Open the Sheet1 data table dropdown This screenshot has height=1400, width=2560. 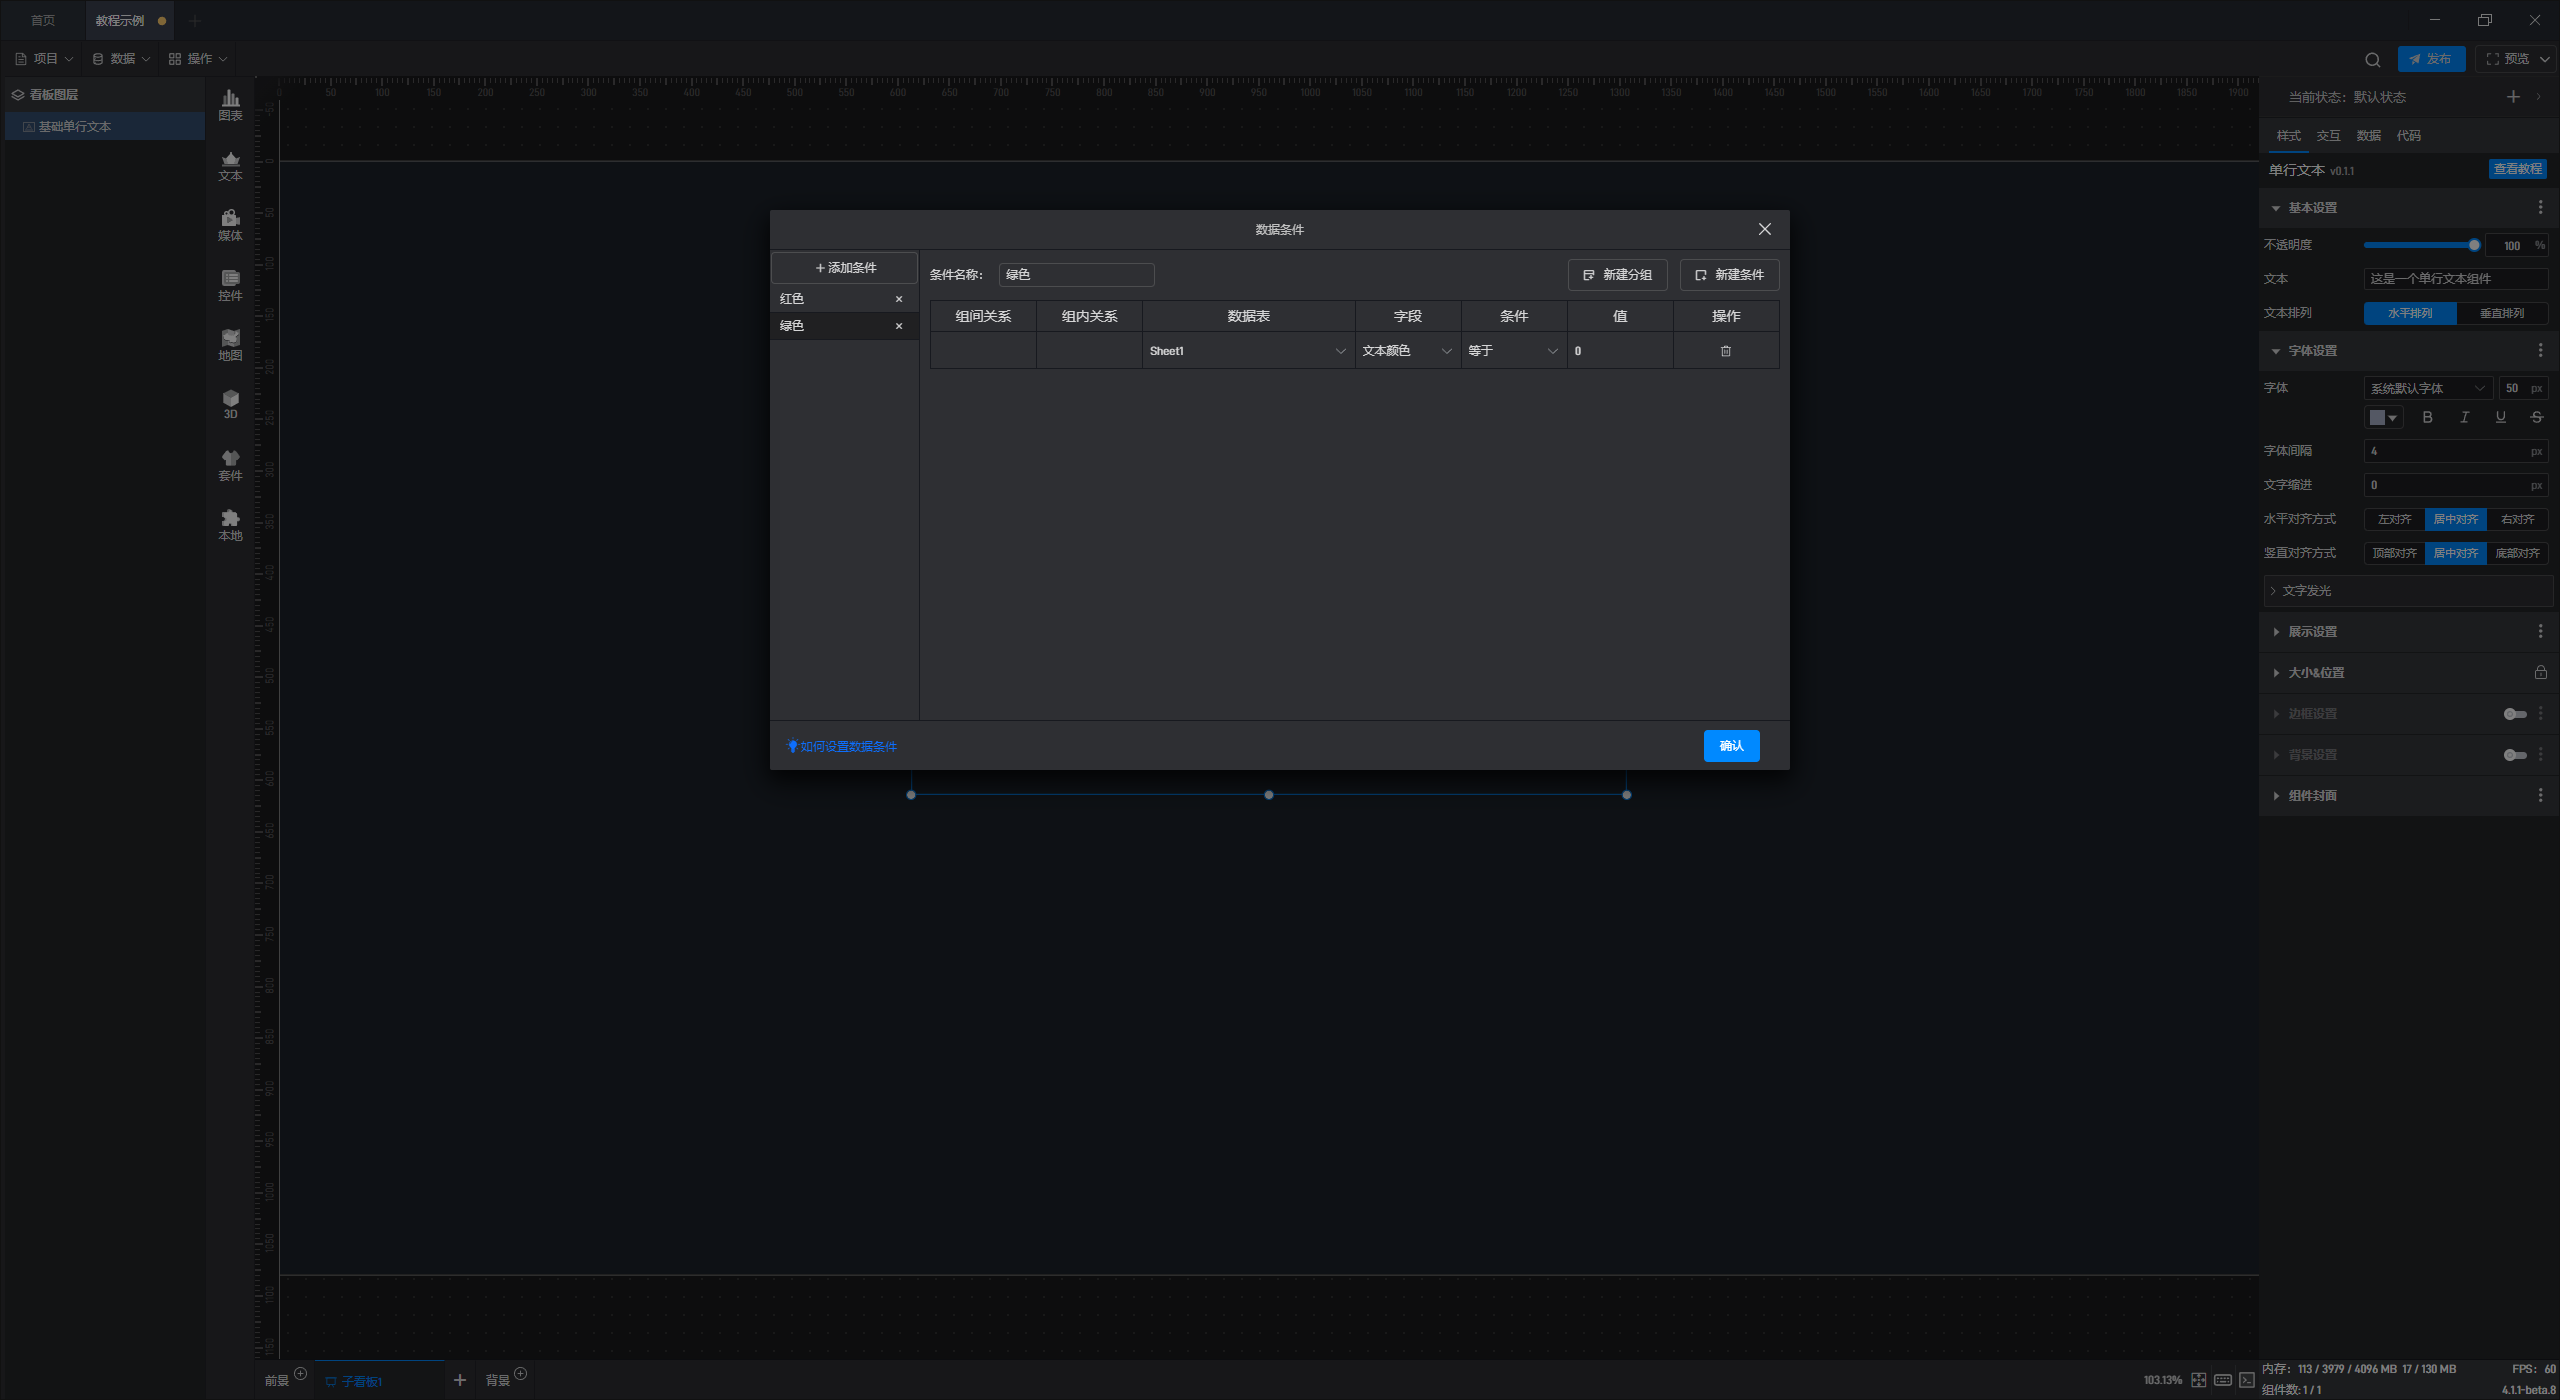(x=1247, y=351)
